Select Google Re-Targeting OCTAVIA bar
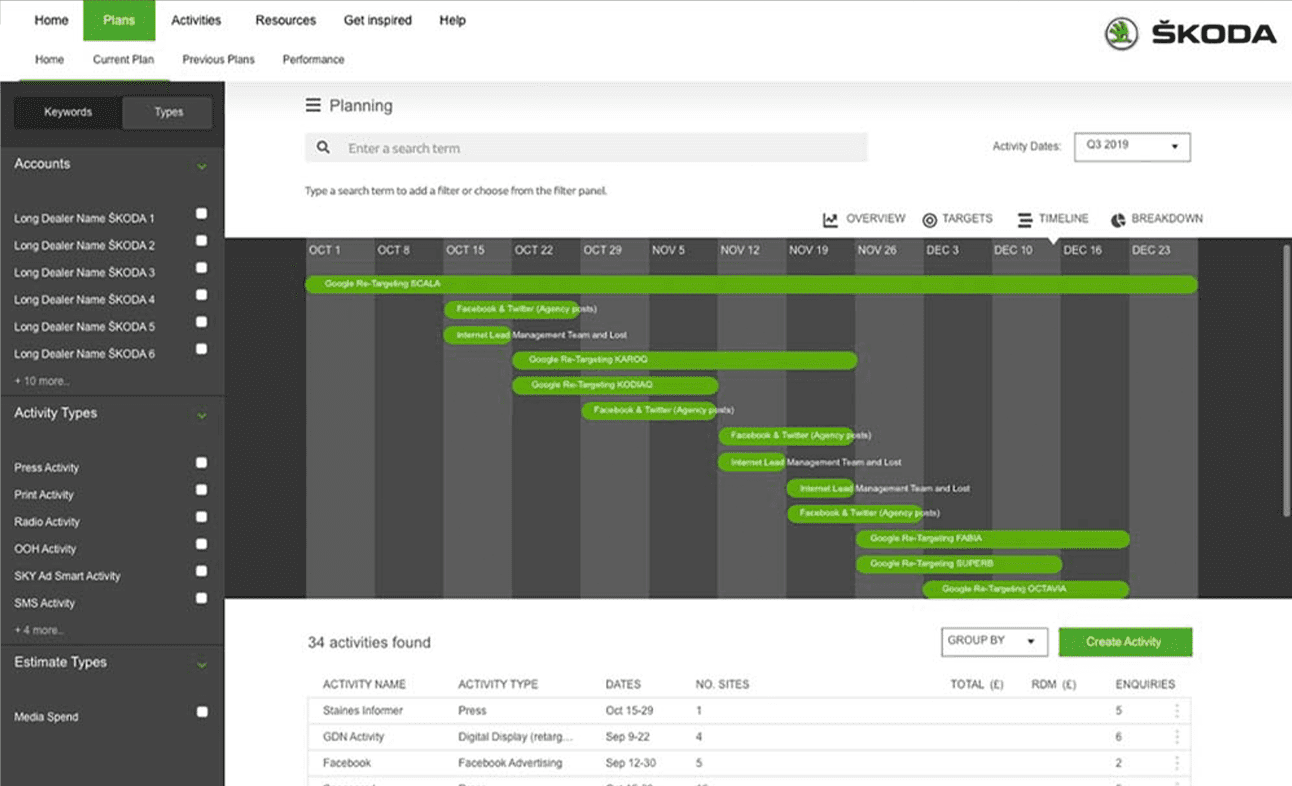Image resolution: width=1292 pixels, height=786 pixels. pos(1025,589)
